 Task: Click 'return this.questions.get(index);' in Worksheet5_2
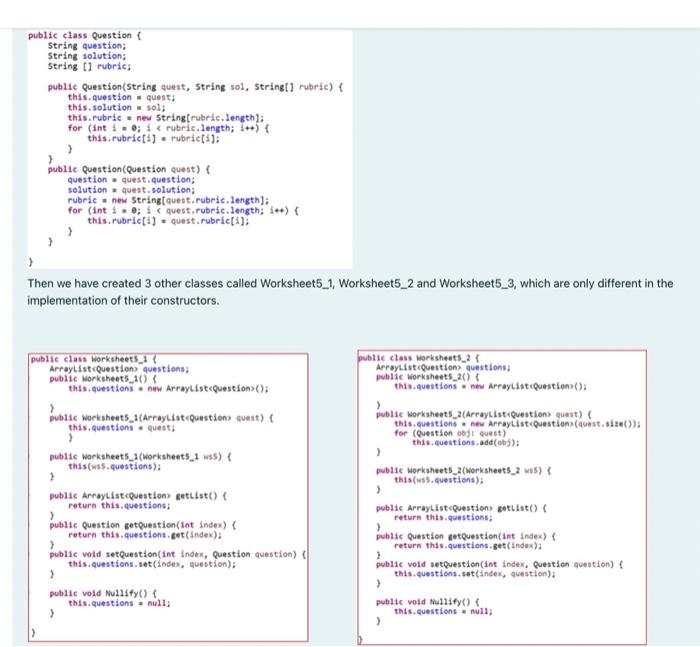tap(468, 546)
